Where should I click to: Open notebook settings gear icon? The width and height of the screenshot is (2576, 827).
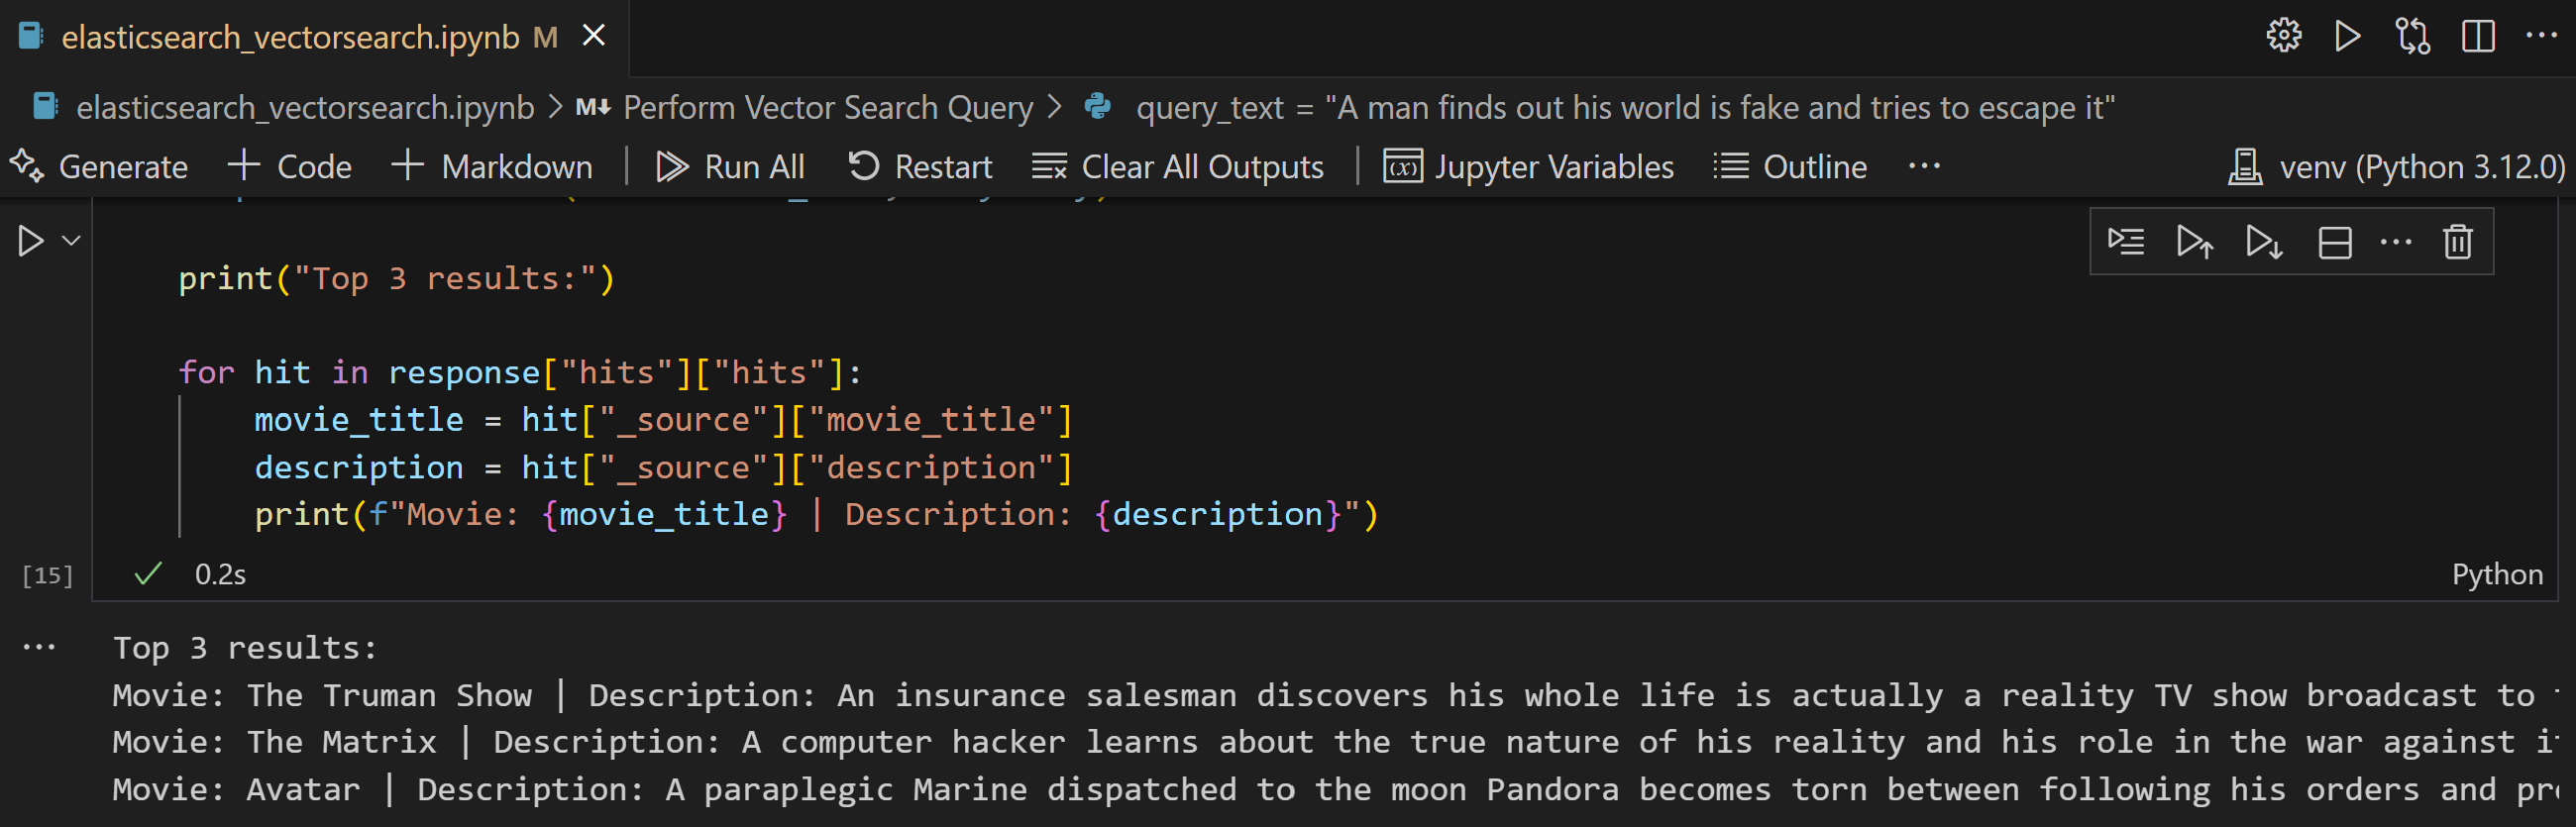(2283, 36)
